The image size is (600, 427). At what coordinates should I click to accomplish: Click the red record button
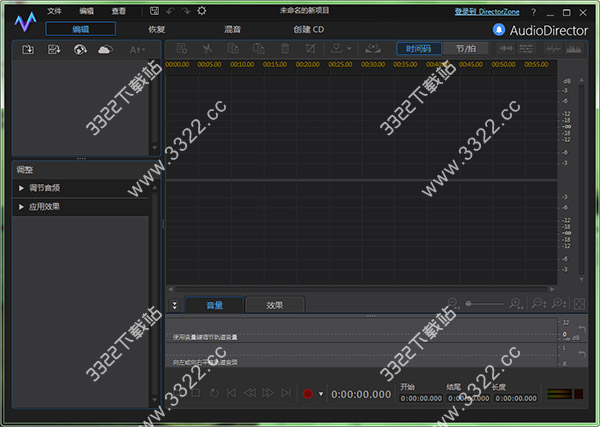pos(308,394)
